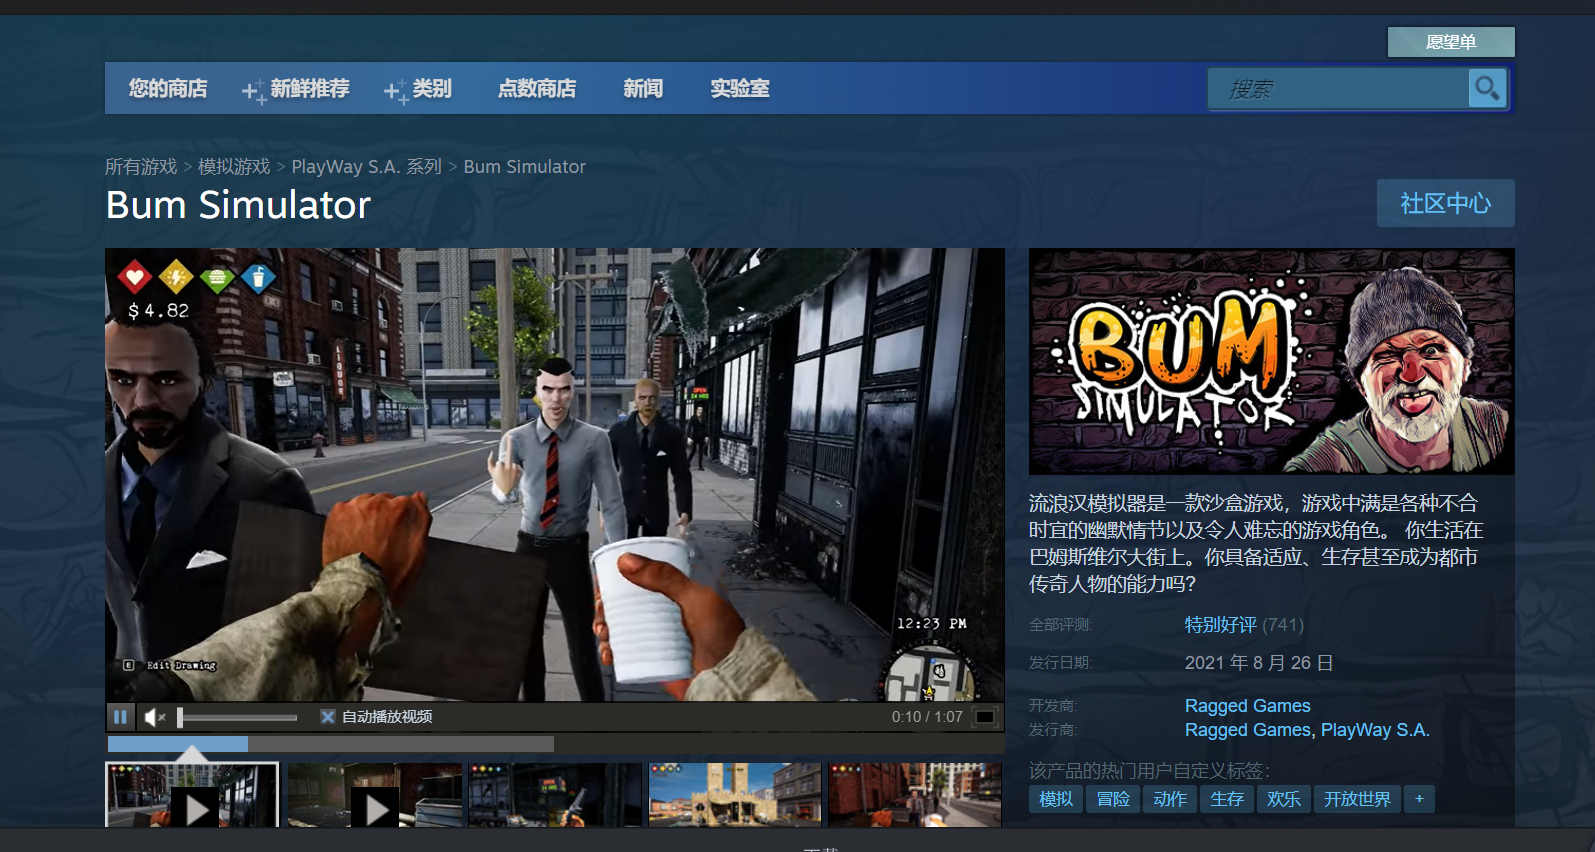
Task: Open the 特别好评 reviews link
Action: coord(1220,625)
